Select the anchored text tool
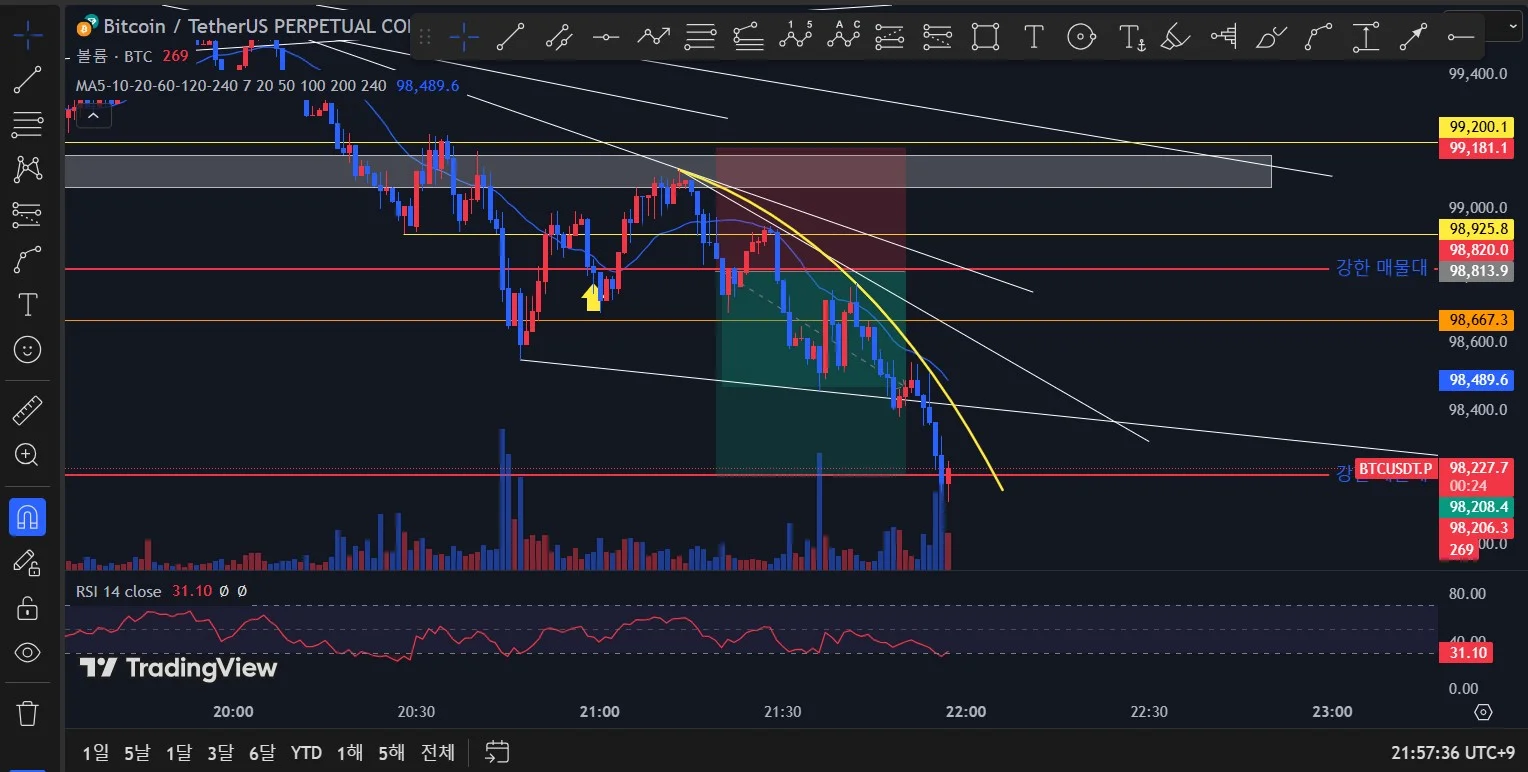Screen dimensions: 1528x772 (1131, 37)
